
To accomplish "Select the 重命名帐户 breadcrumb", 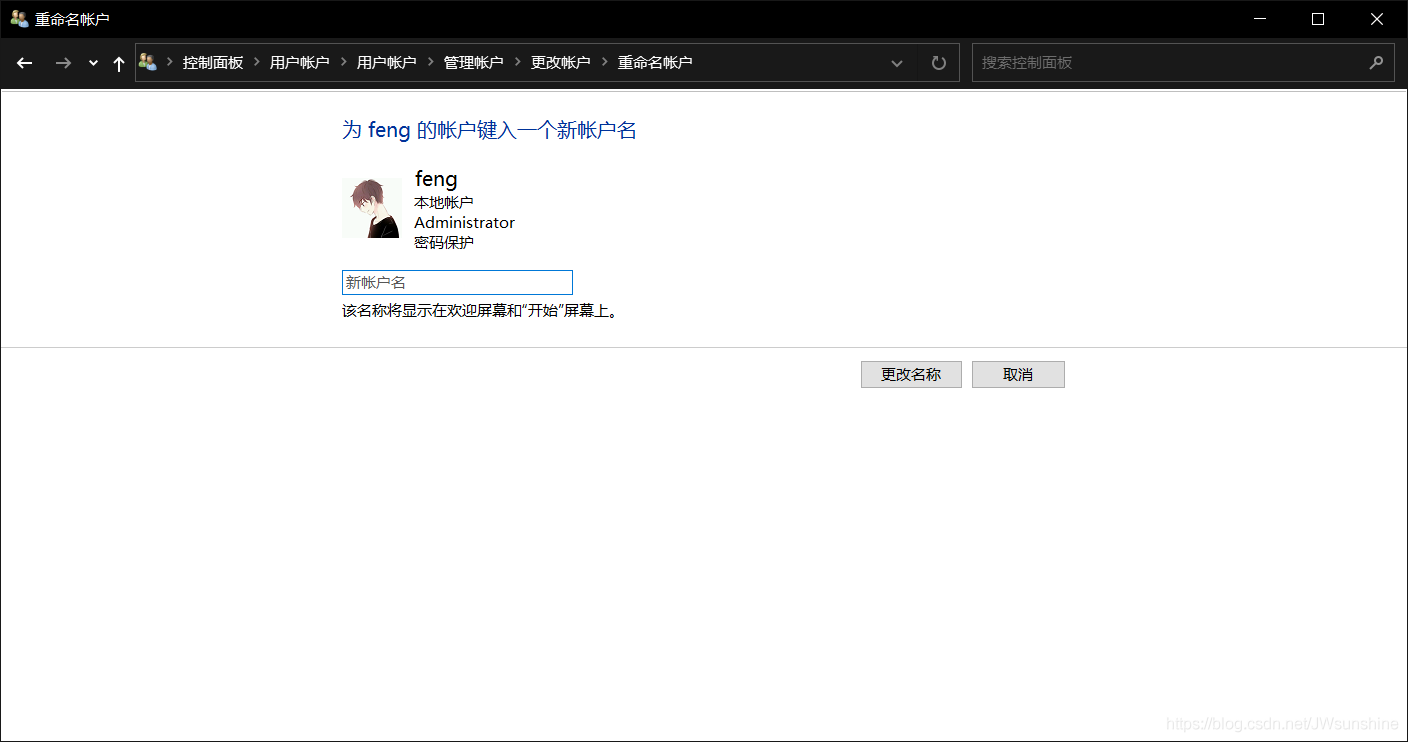I will pyautogui.click(x=654, y=62).
